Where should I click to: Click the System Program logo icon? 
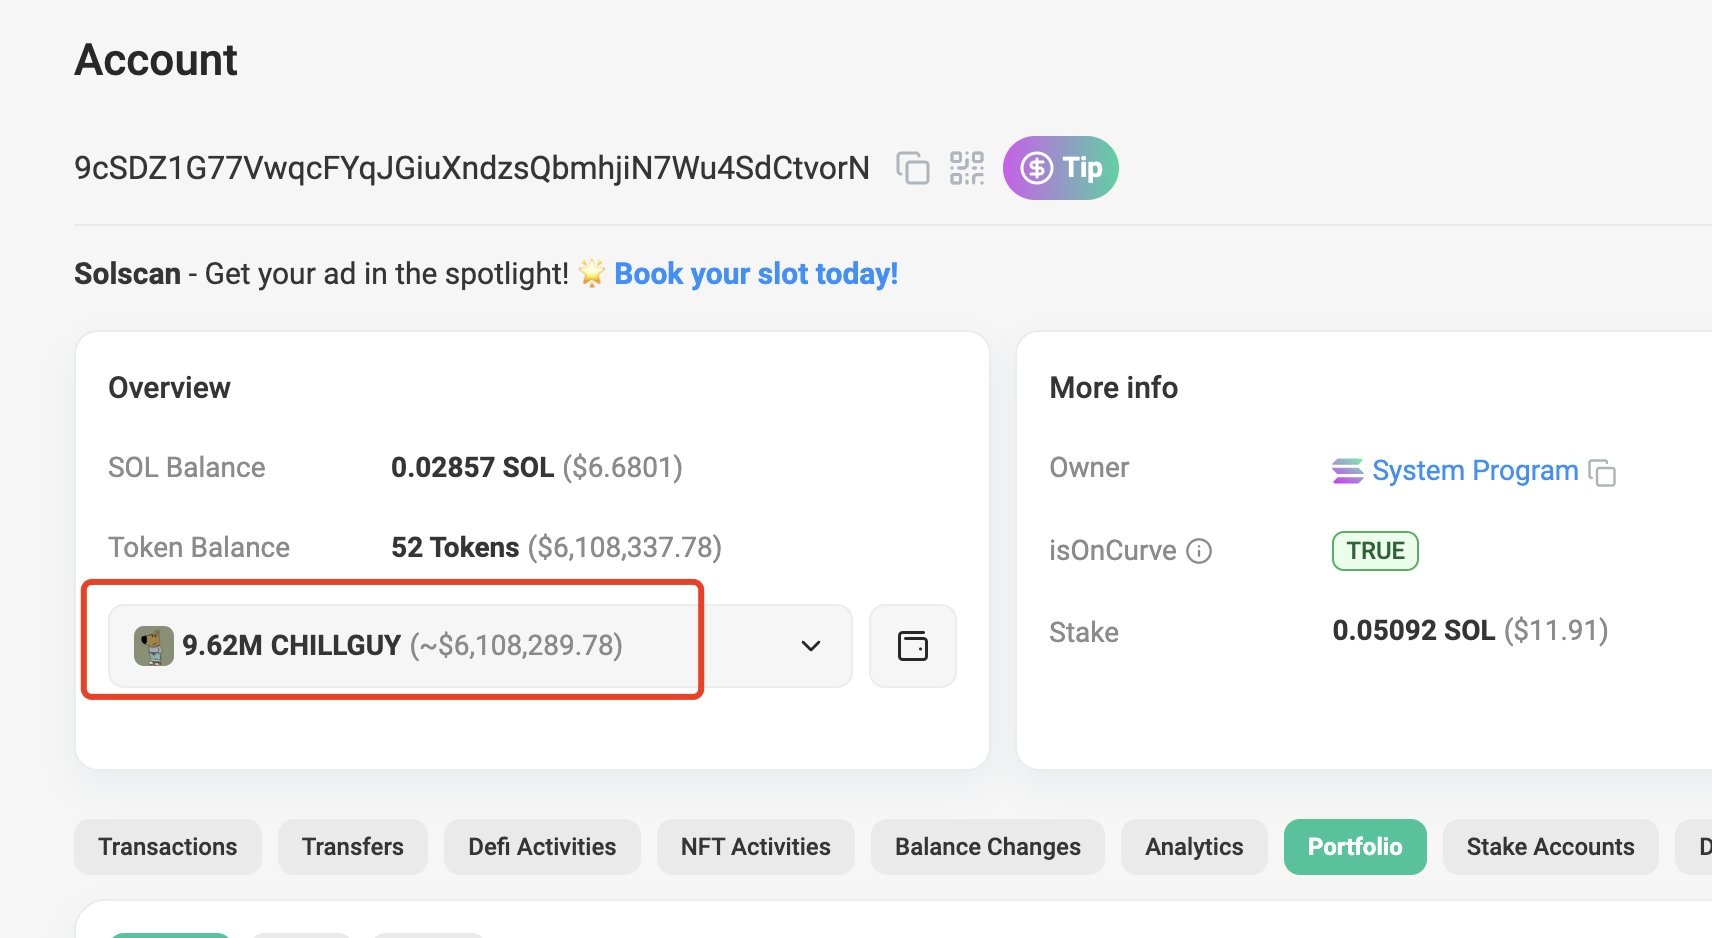coord(1347,471)
